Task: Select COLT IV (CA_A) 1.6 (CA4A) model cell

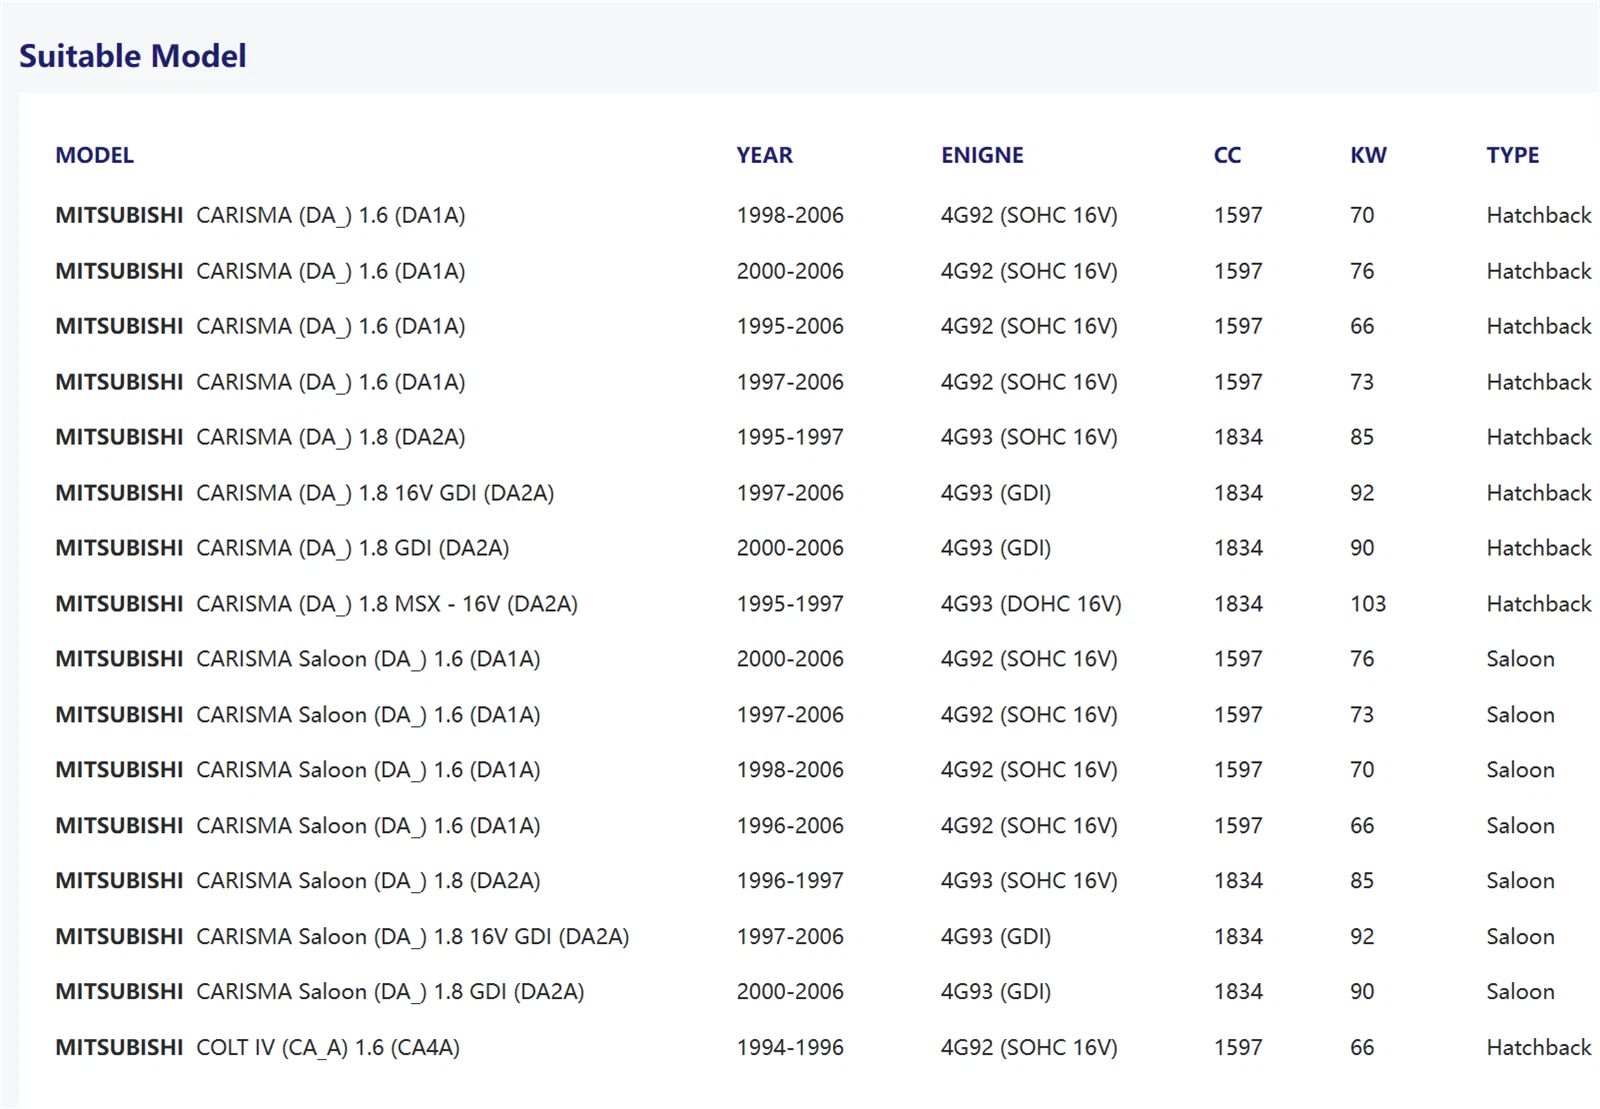Action: (x=328, y=1047)
